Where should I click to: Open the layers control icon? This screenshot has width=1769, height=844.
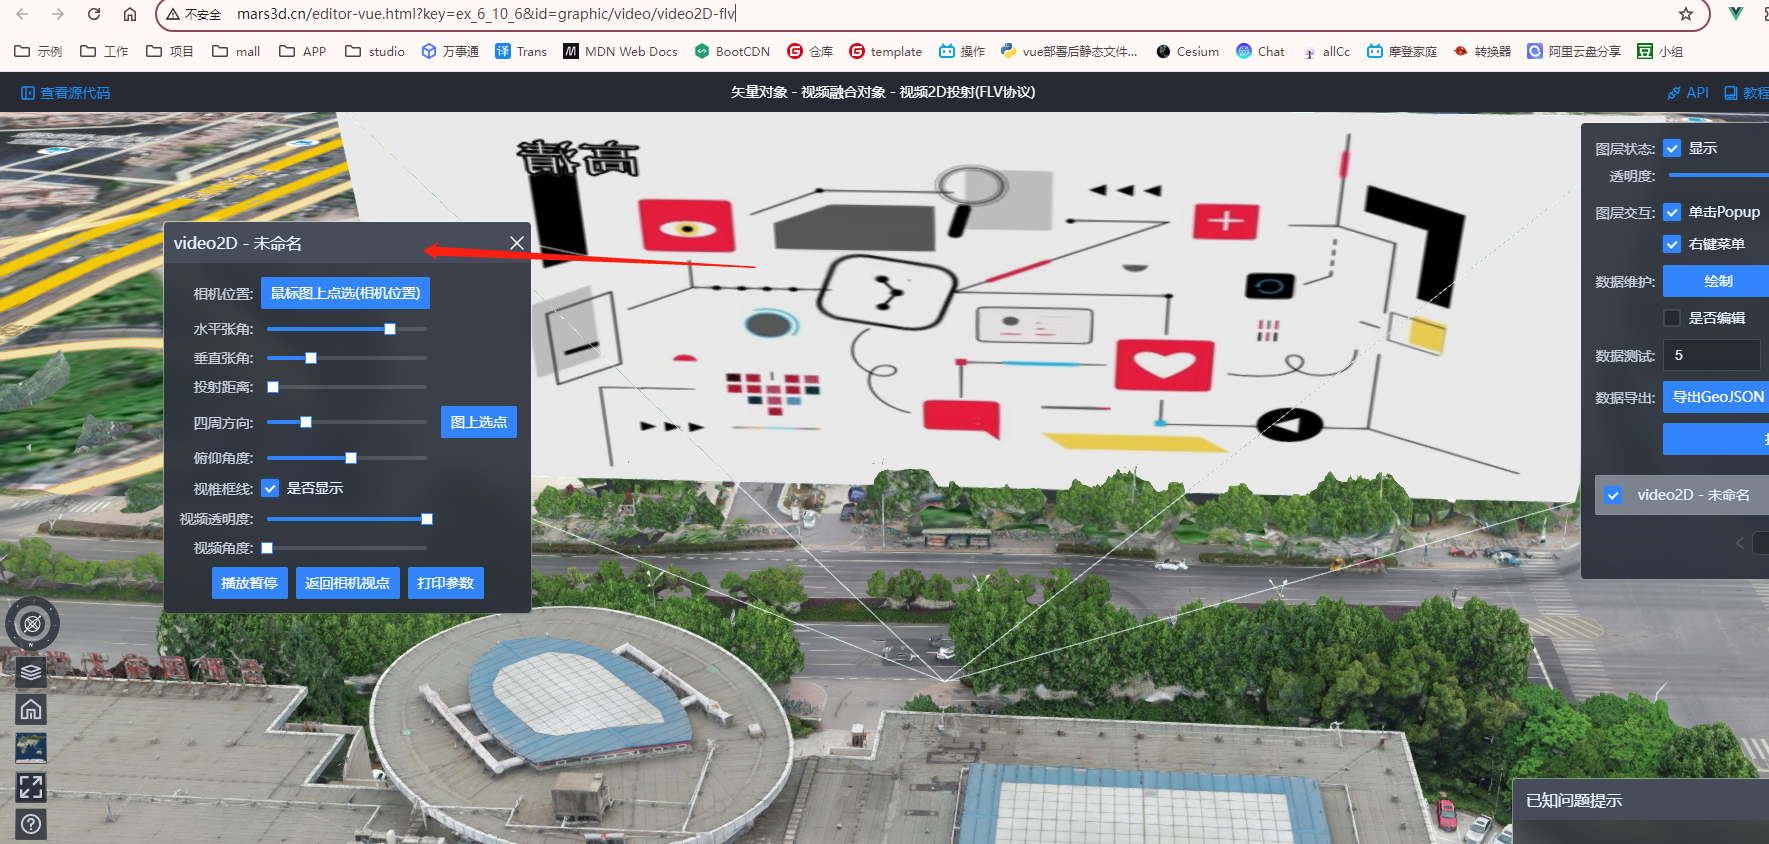(31, 672)
